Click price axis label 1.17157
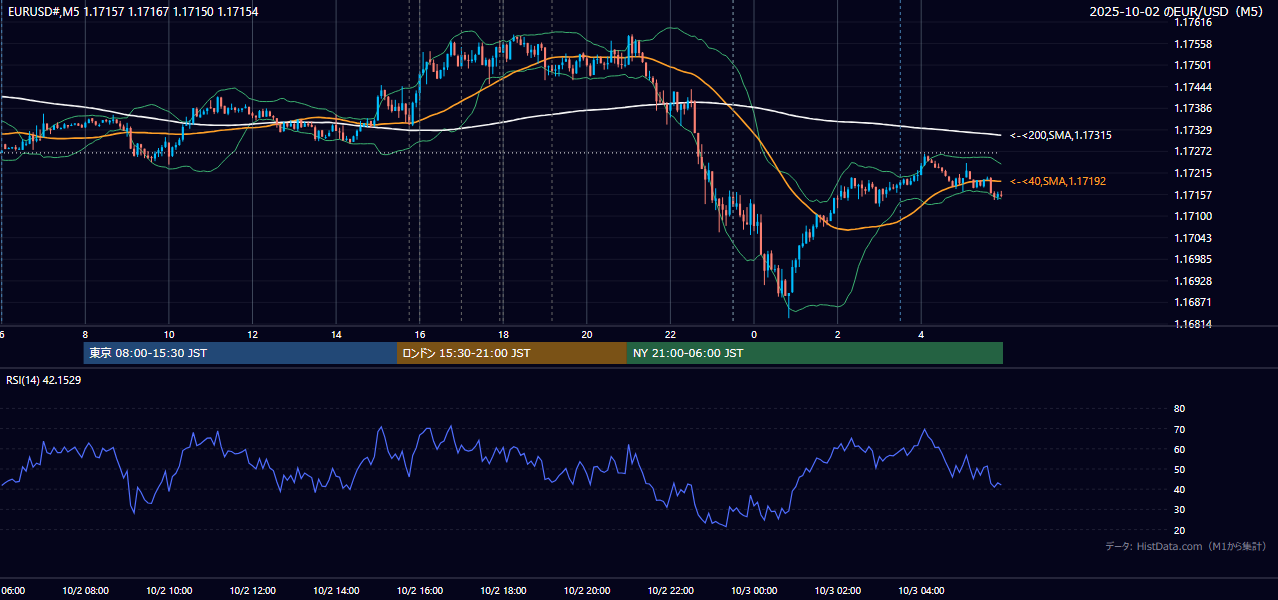The height and width of the screenshot is (600, 1278). (x=1193, y=194)
